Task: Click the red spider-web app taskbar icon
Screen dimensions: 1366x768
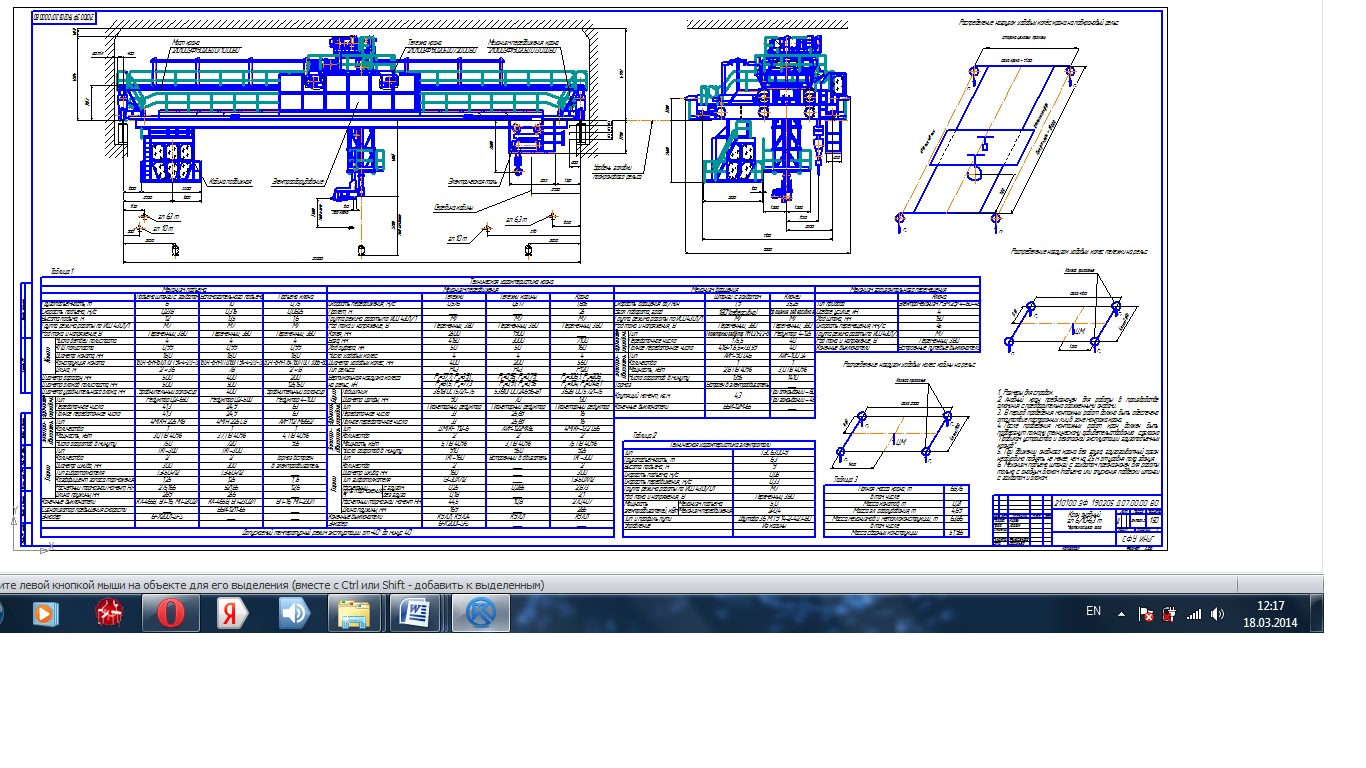Action: coord(109,612)
